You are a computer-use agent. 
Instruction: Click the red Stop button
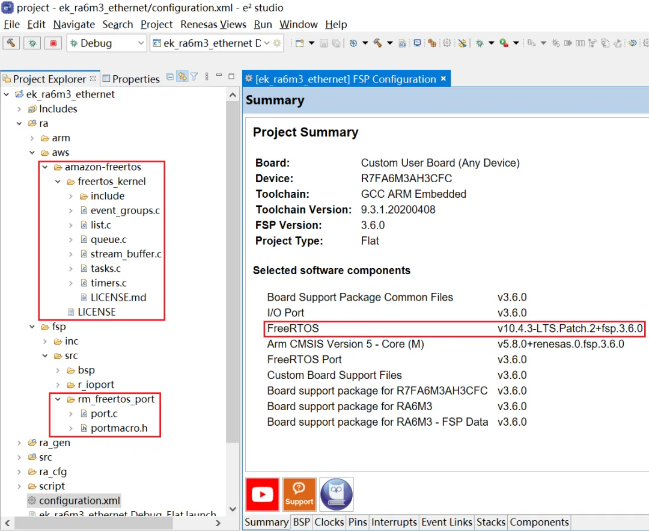click(53, 43)
